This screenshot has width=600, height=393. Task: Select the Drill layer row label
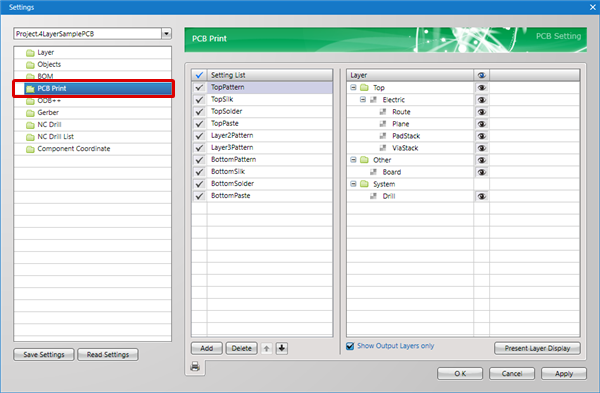click(x=389, y=196)
